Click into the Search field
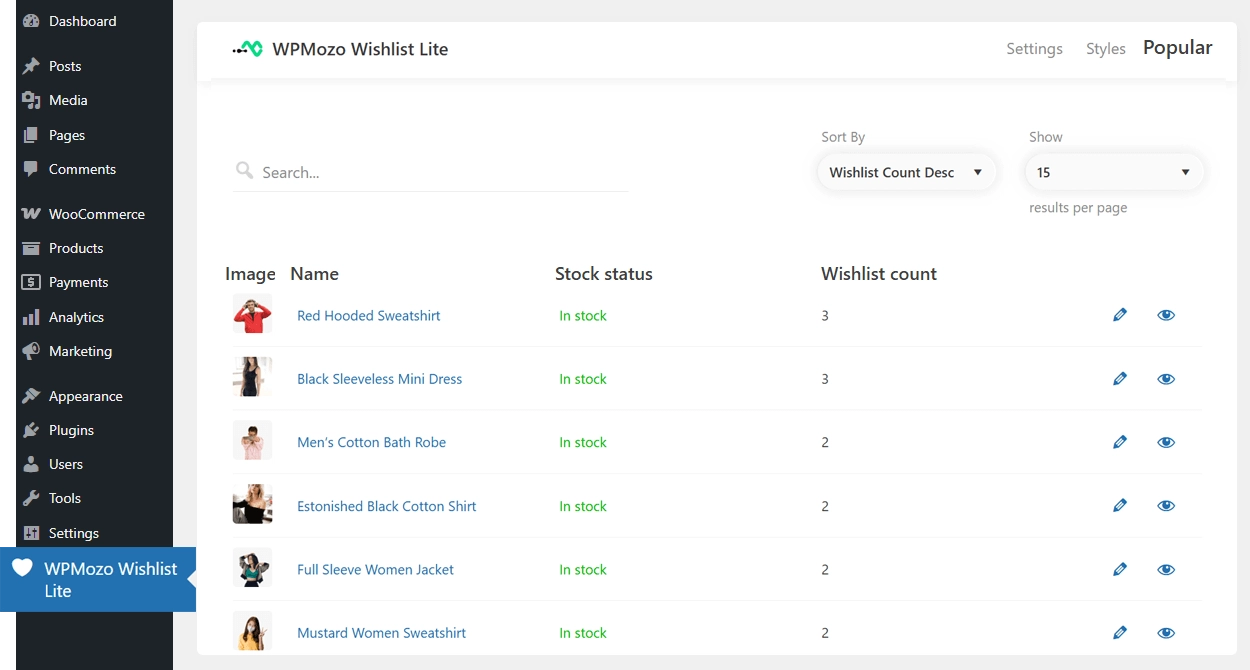The image size is (1250, 670). tap(431, 172)
